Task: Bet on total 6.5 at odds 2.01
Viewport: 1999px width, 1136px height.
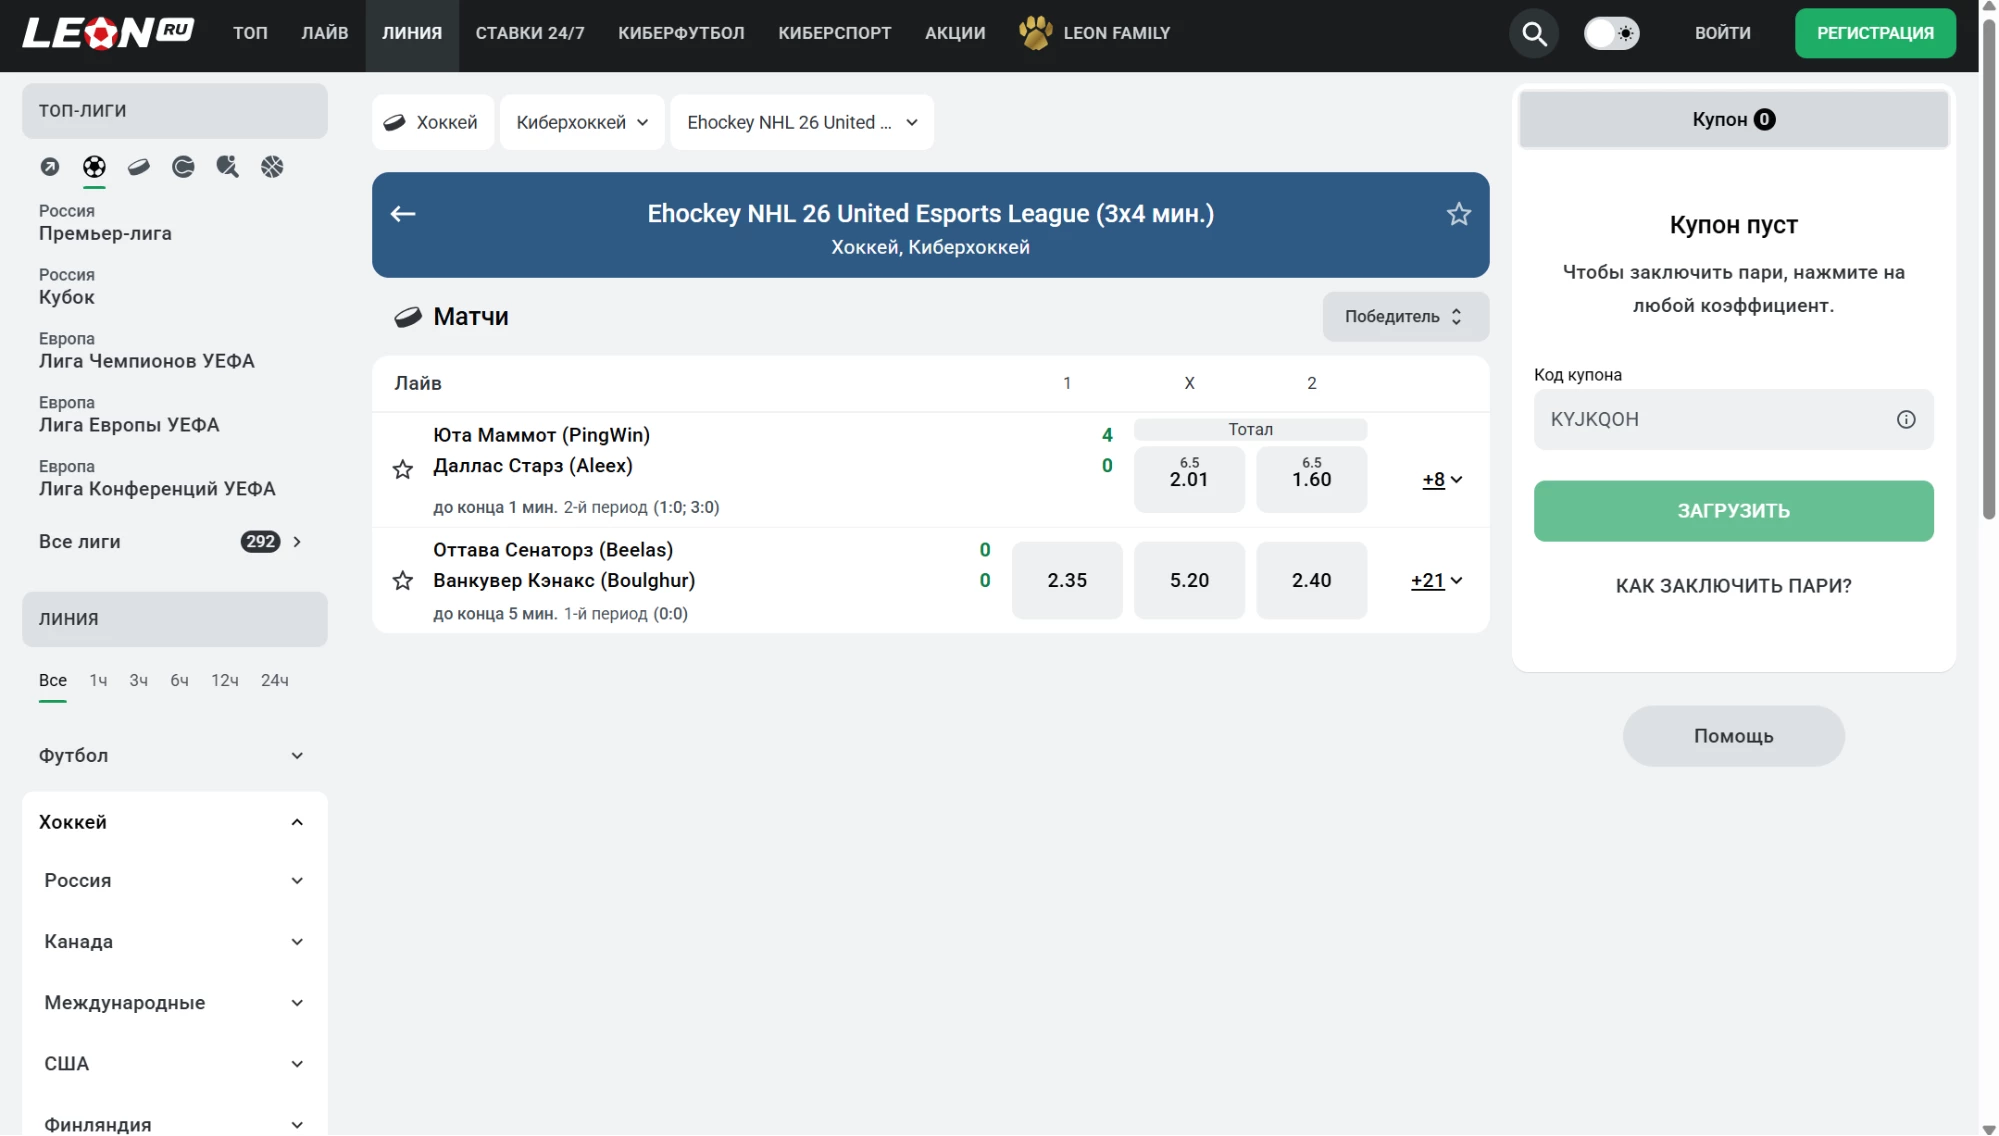Action: 1189,480
